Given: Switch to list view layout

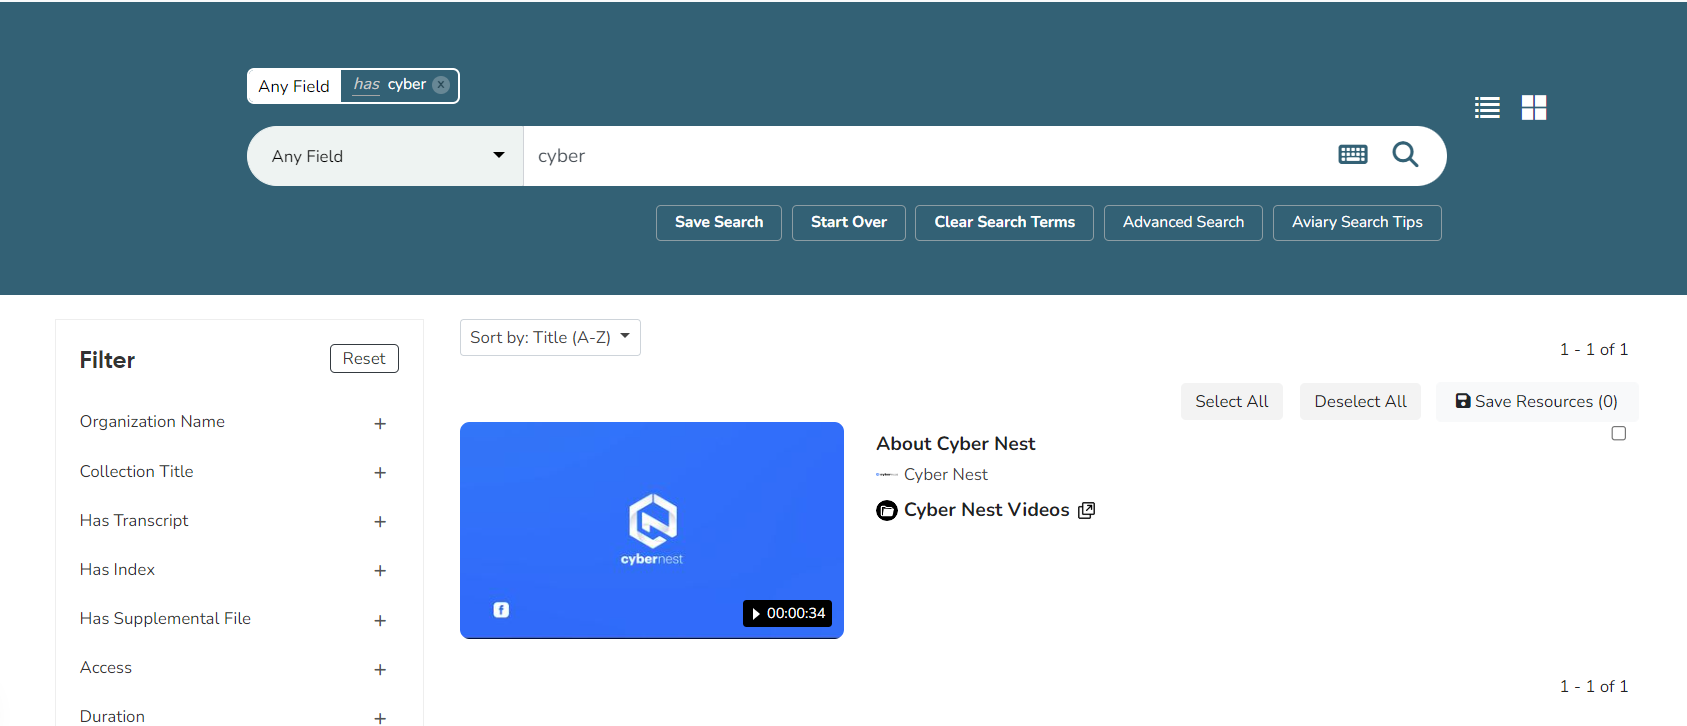Looking at the screenshot, I should (1487, 108).
